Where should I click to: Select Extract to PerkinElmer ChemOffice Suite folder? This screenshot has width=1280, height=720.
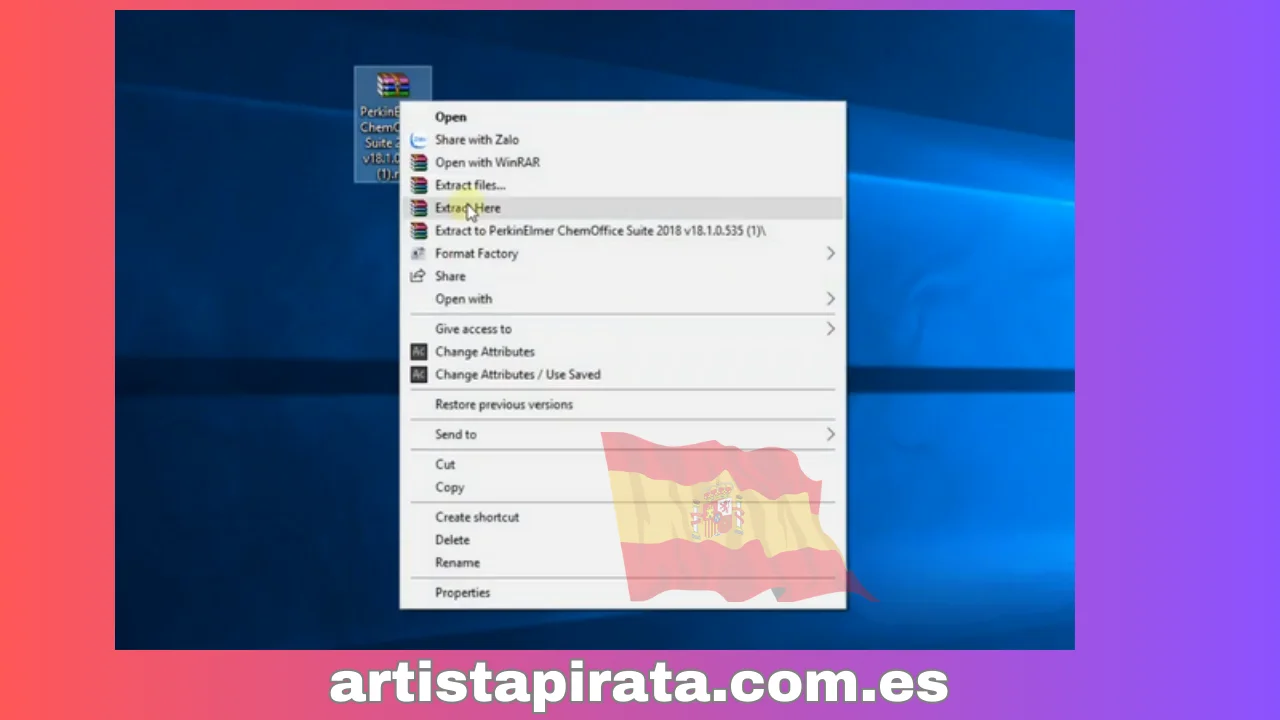tap(622, 231)
